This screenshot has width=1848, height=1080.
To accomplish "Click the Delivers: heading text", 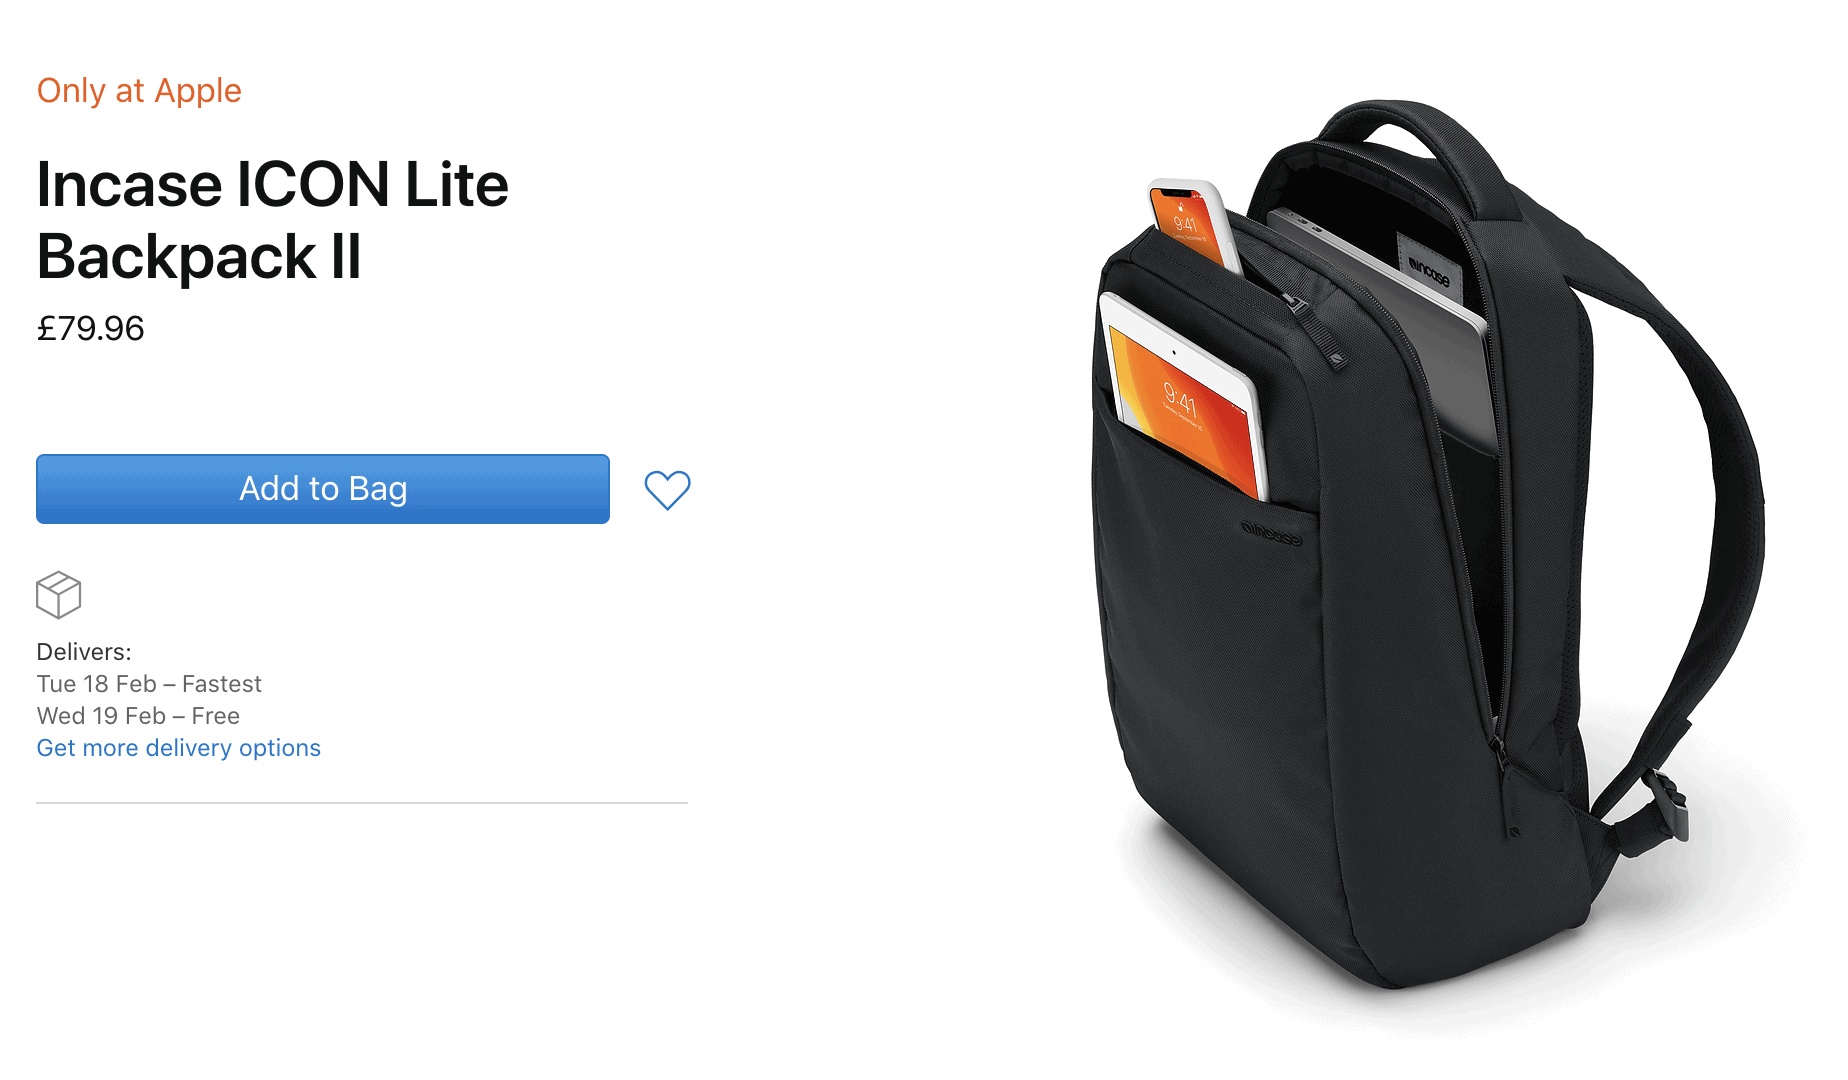I will point(84,652).
